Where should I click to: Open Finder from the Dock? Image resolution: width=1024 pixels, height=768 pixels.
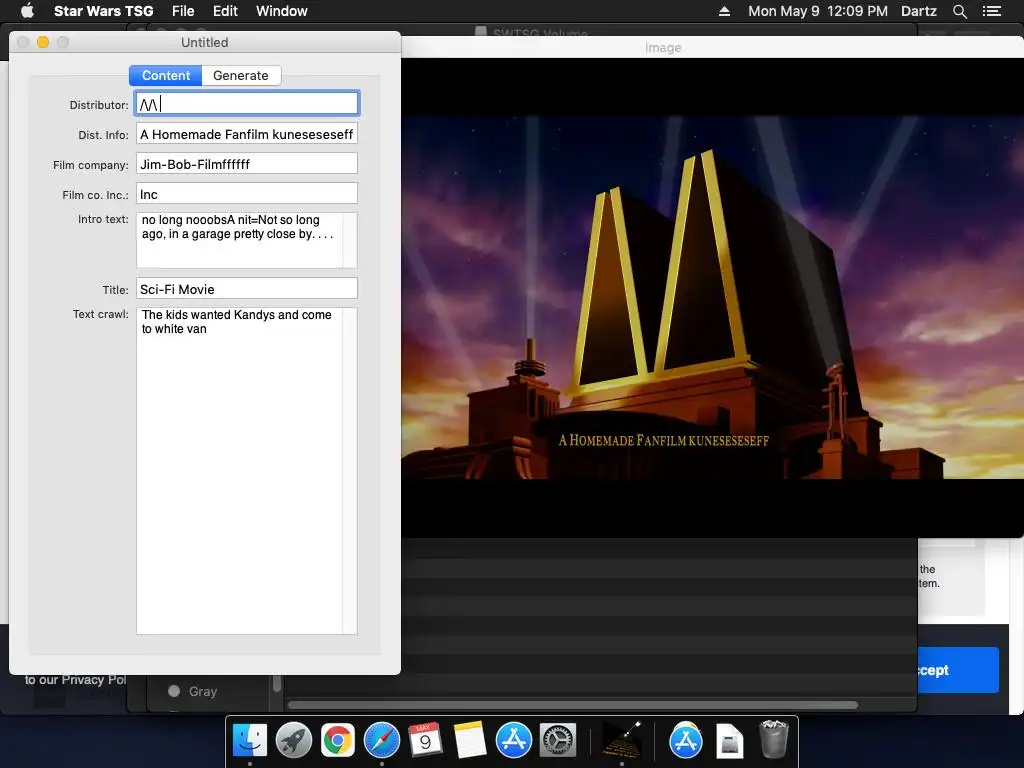pyautogui.click(x=250, y=741)
